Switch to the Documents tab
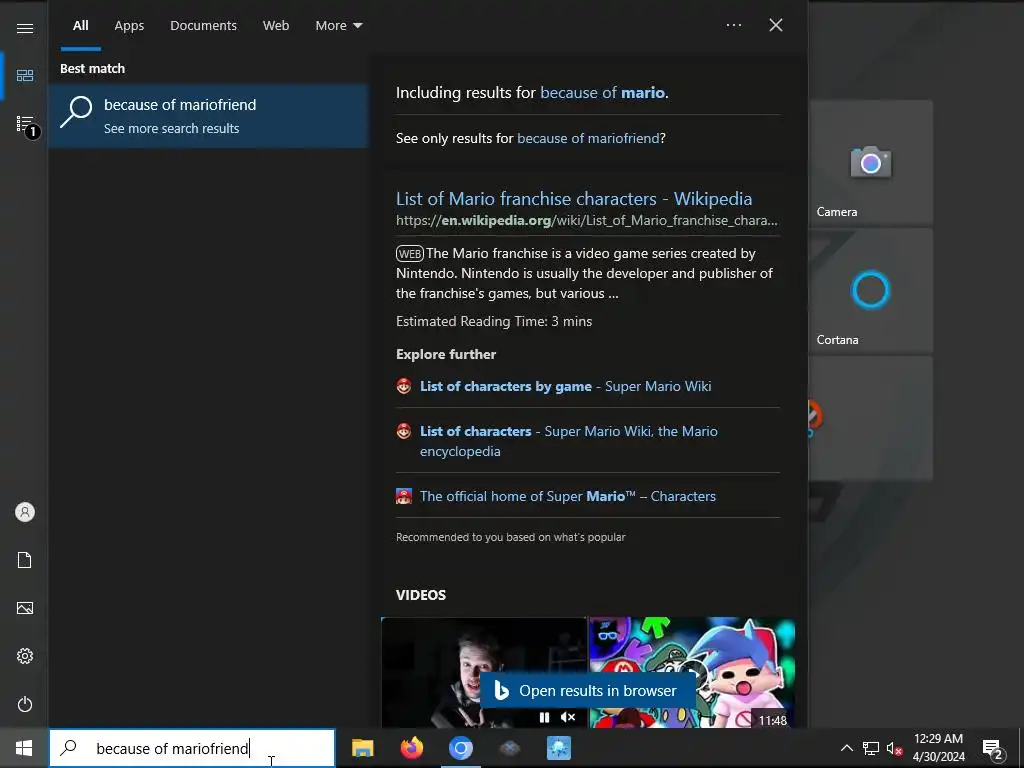 tap(203, 25)
